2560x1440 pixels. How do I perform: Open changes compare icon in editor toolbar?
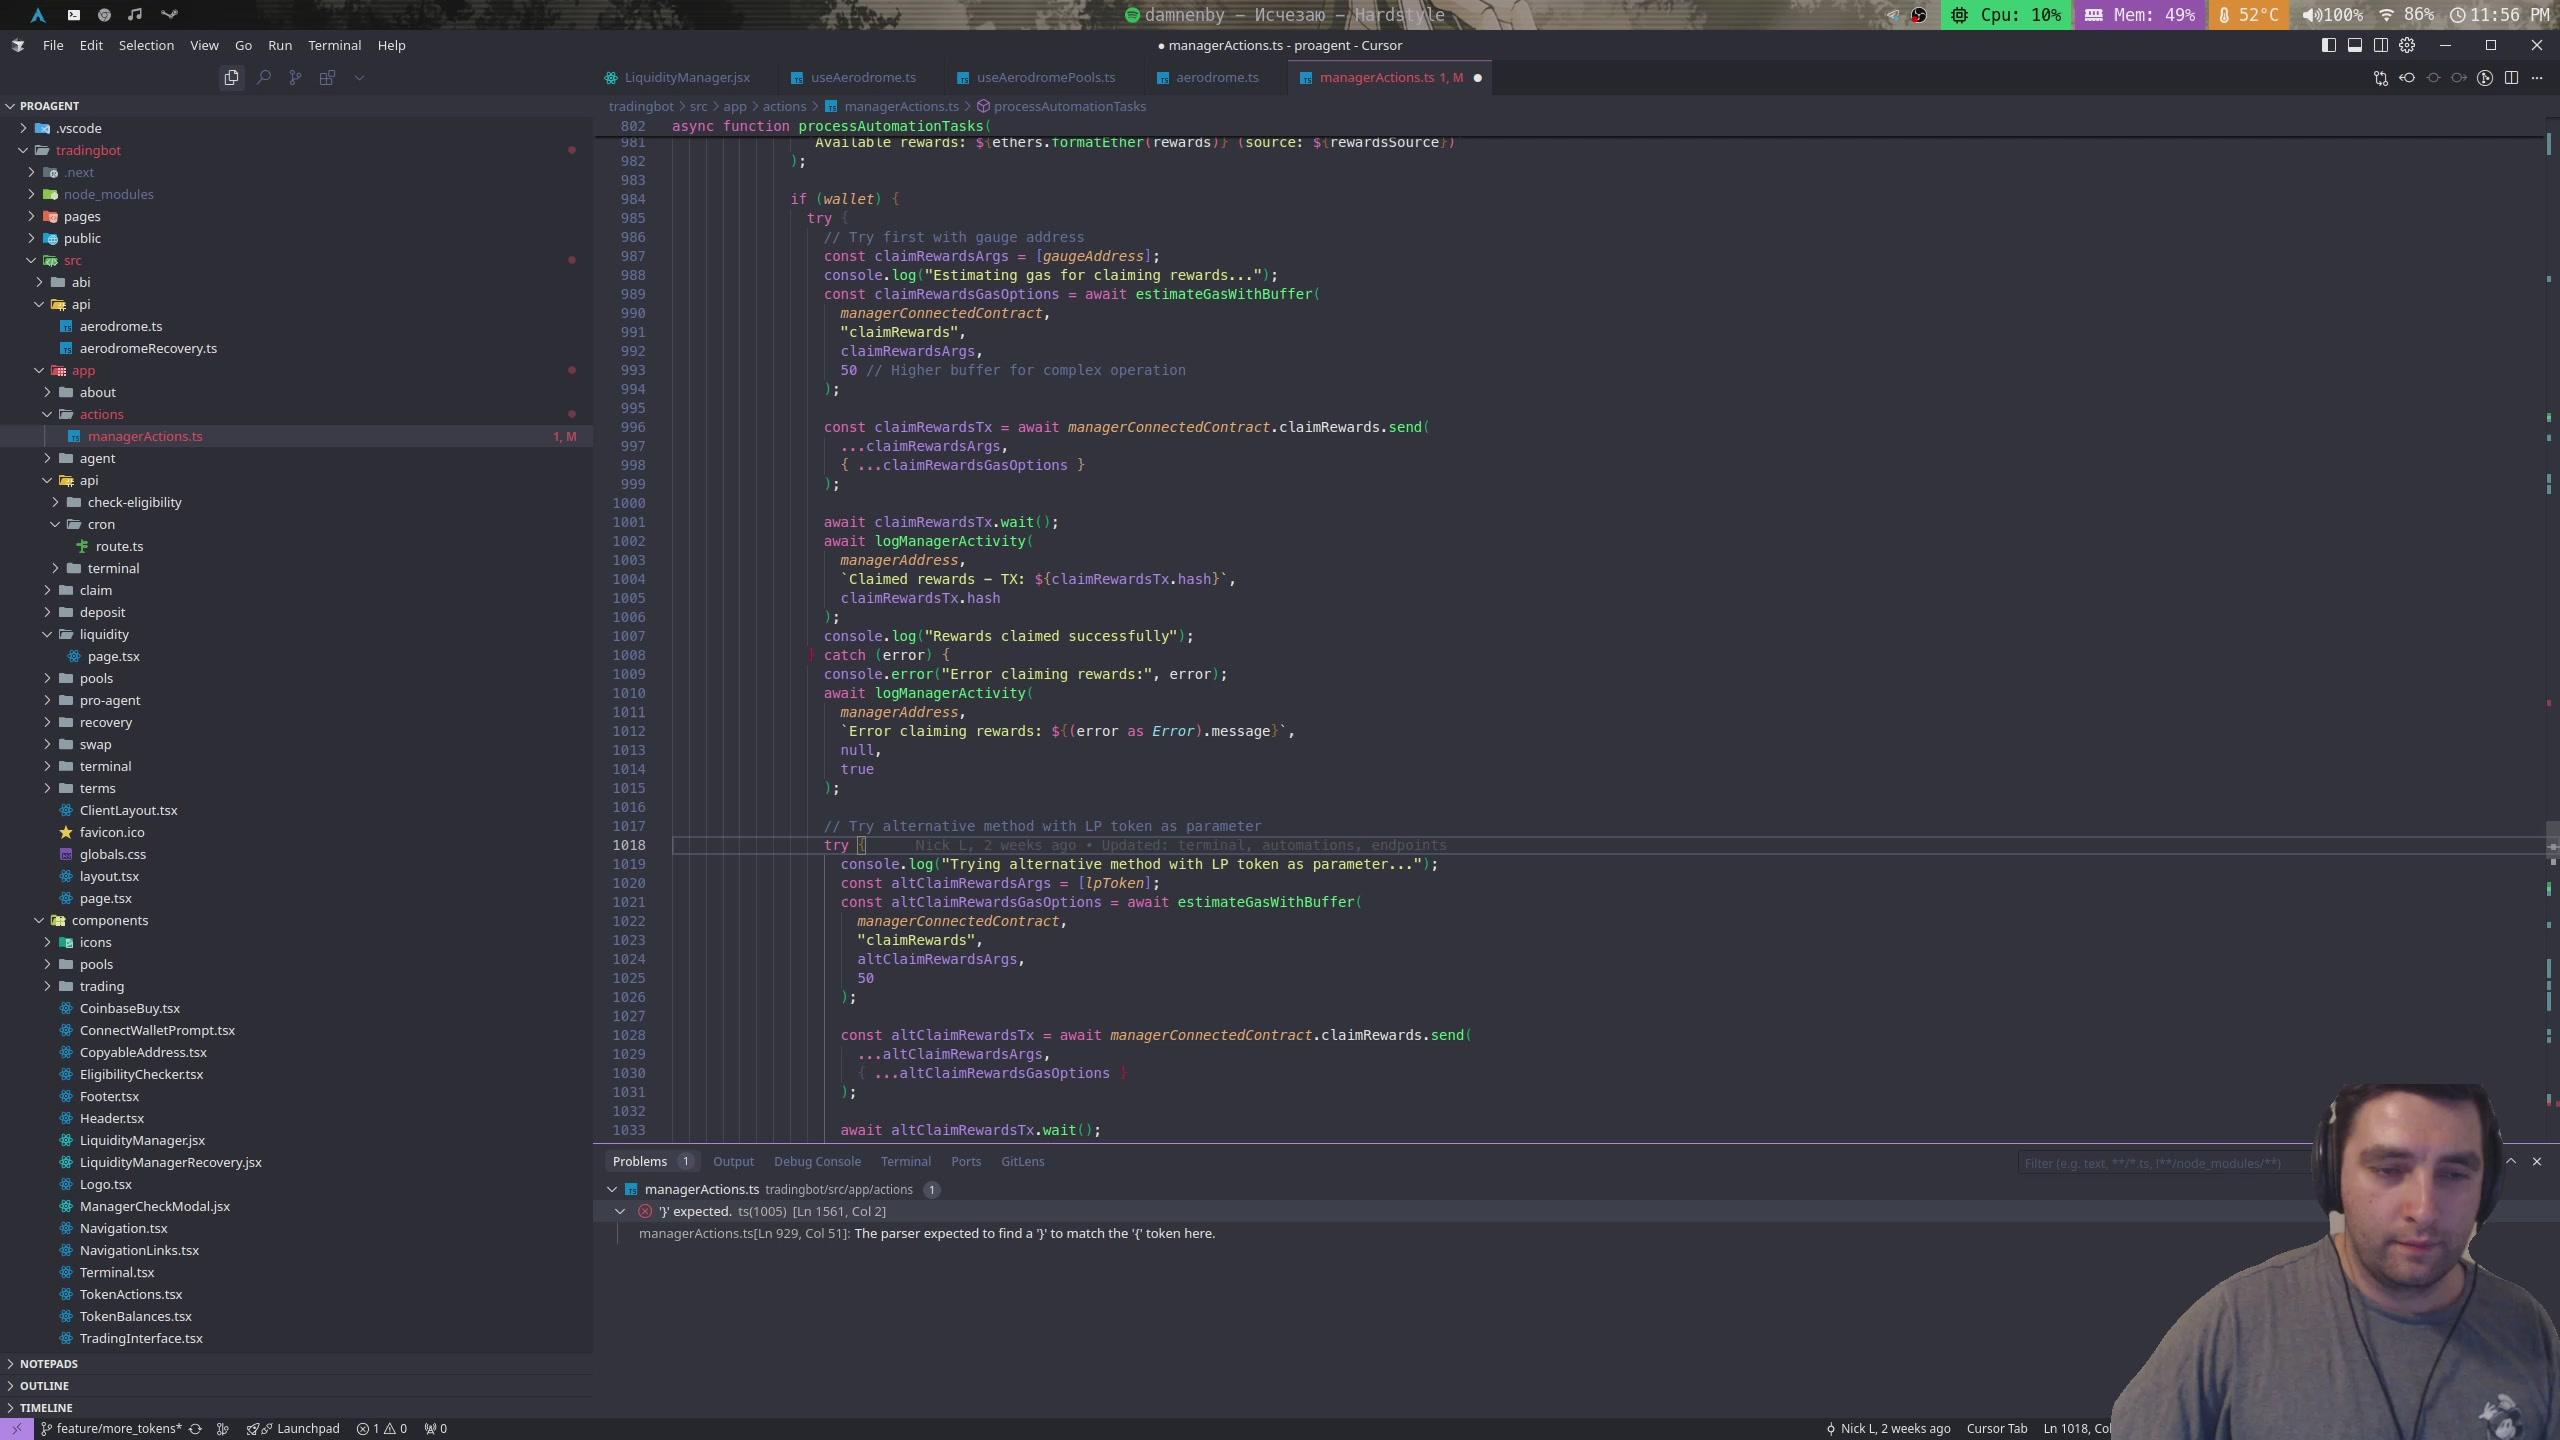2381,78
